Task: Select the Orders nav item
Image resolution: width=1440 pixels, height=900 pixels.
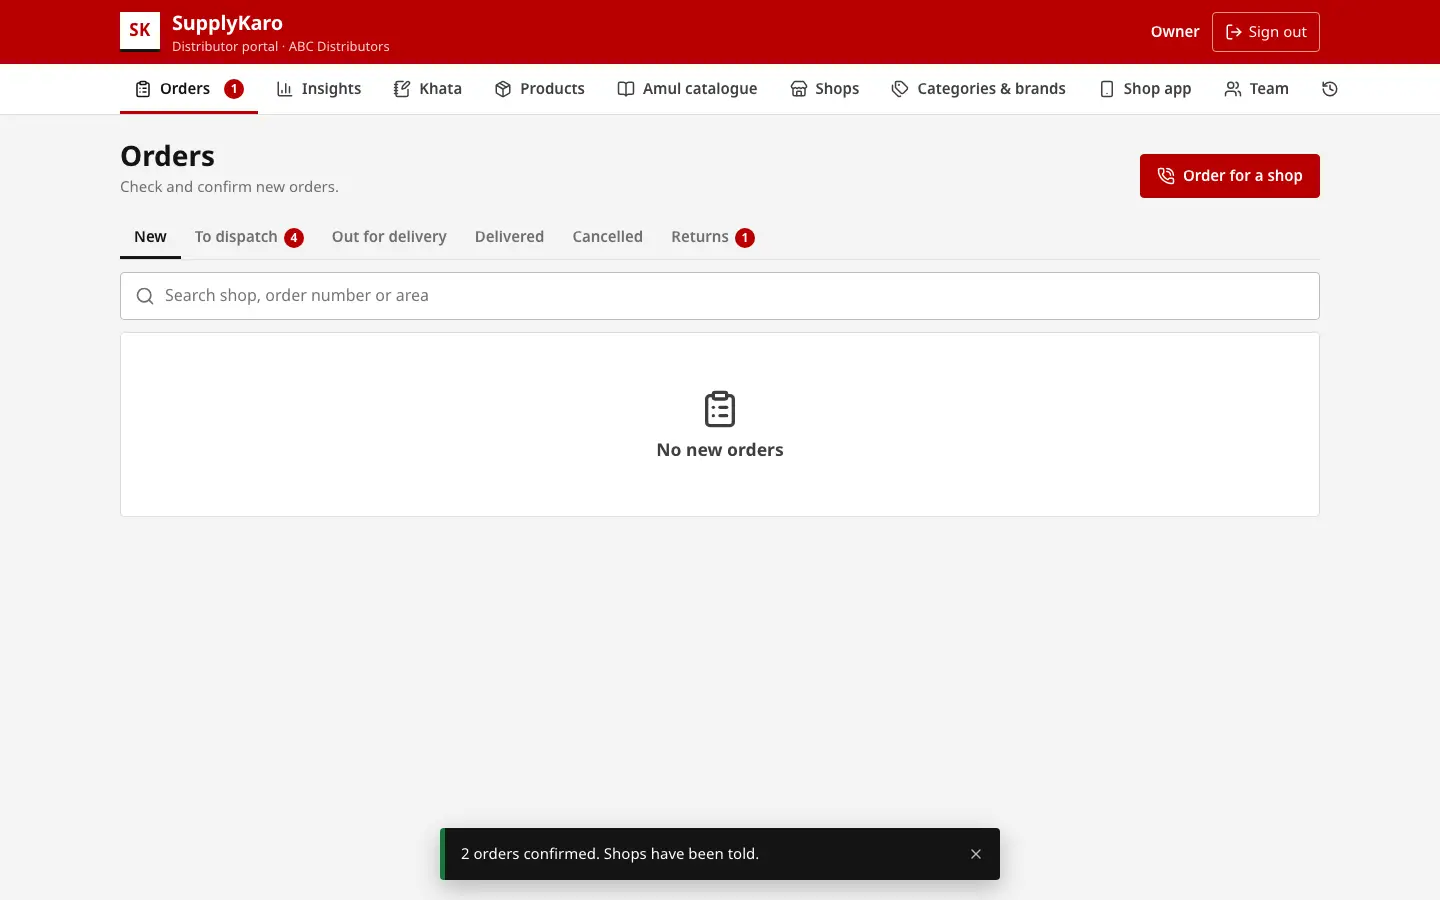Action: 189,89
